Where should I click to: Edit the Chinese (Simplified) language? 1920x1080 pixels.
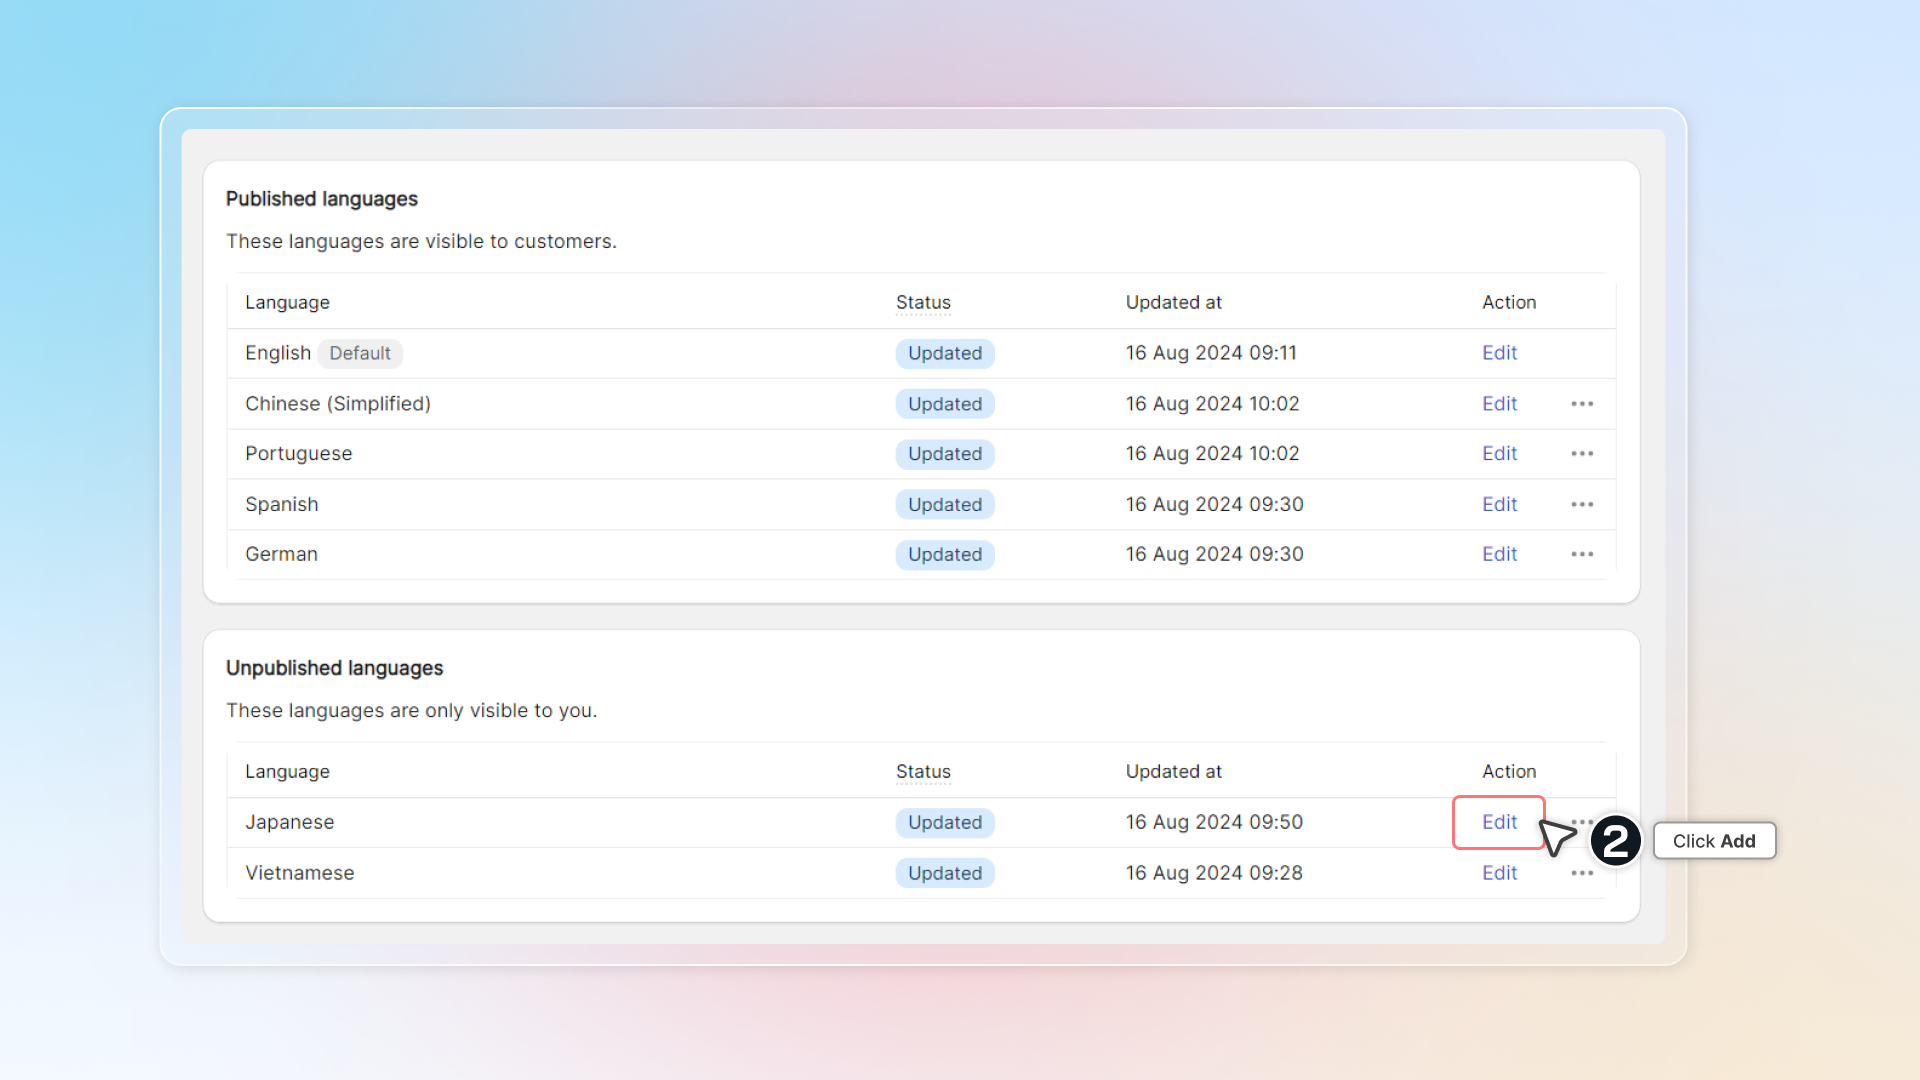pyautogui.click(x=1499, y=404)
